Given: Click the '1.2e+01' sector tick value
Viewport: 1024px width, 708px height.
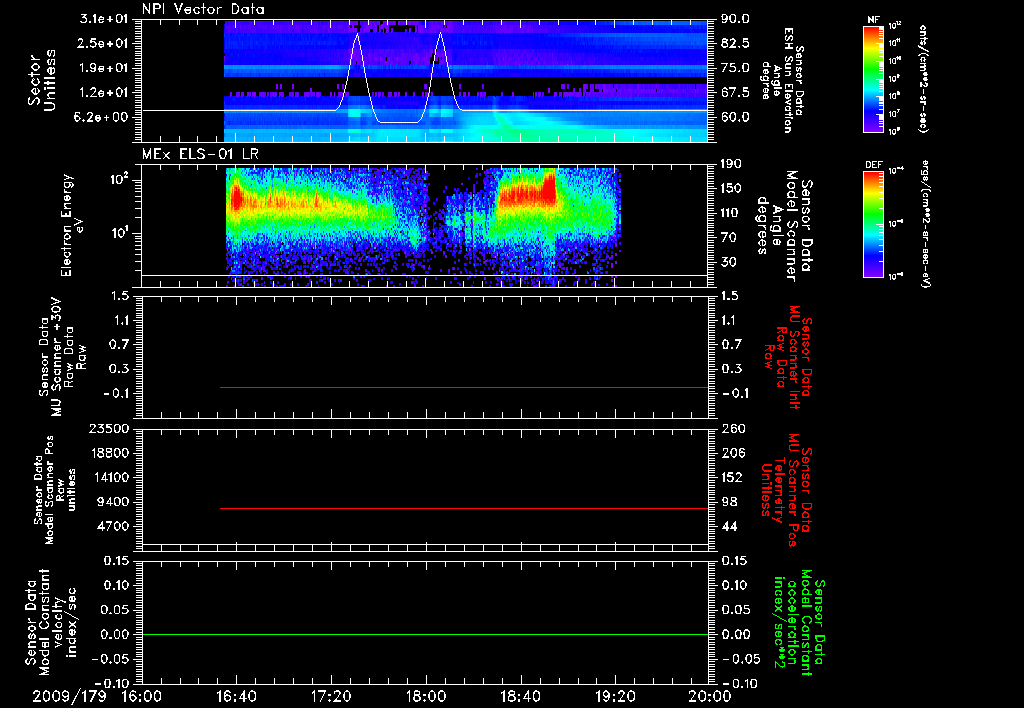Looking at the screenshot, I should (x=104, y=93).
